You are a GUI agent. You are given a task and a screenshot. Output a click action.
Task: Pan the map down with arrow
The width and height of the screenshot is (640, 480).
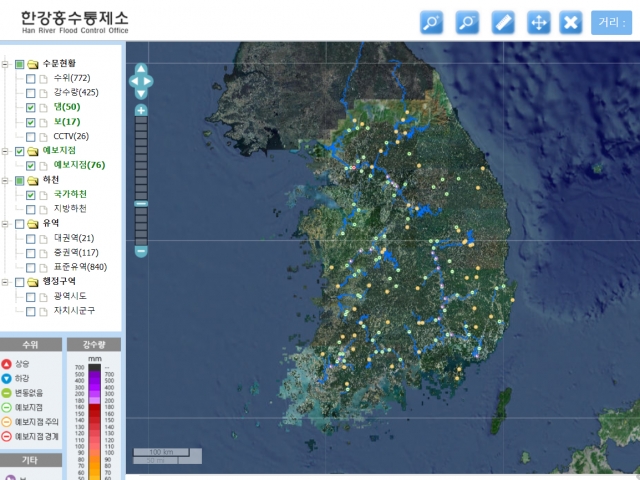(x=141, y=94)
